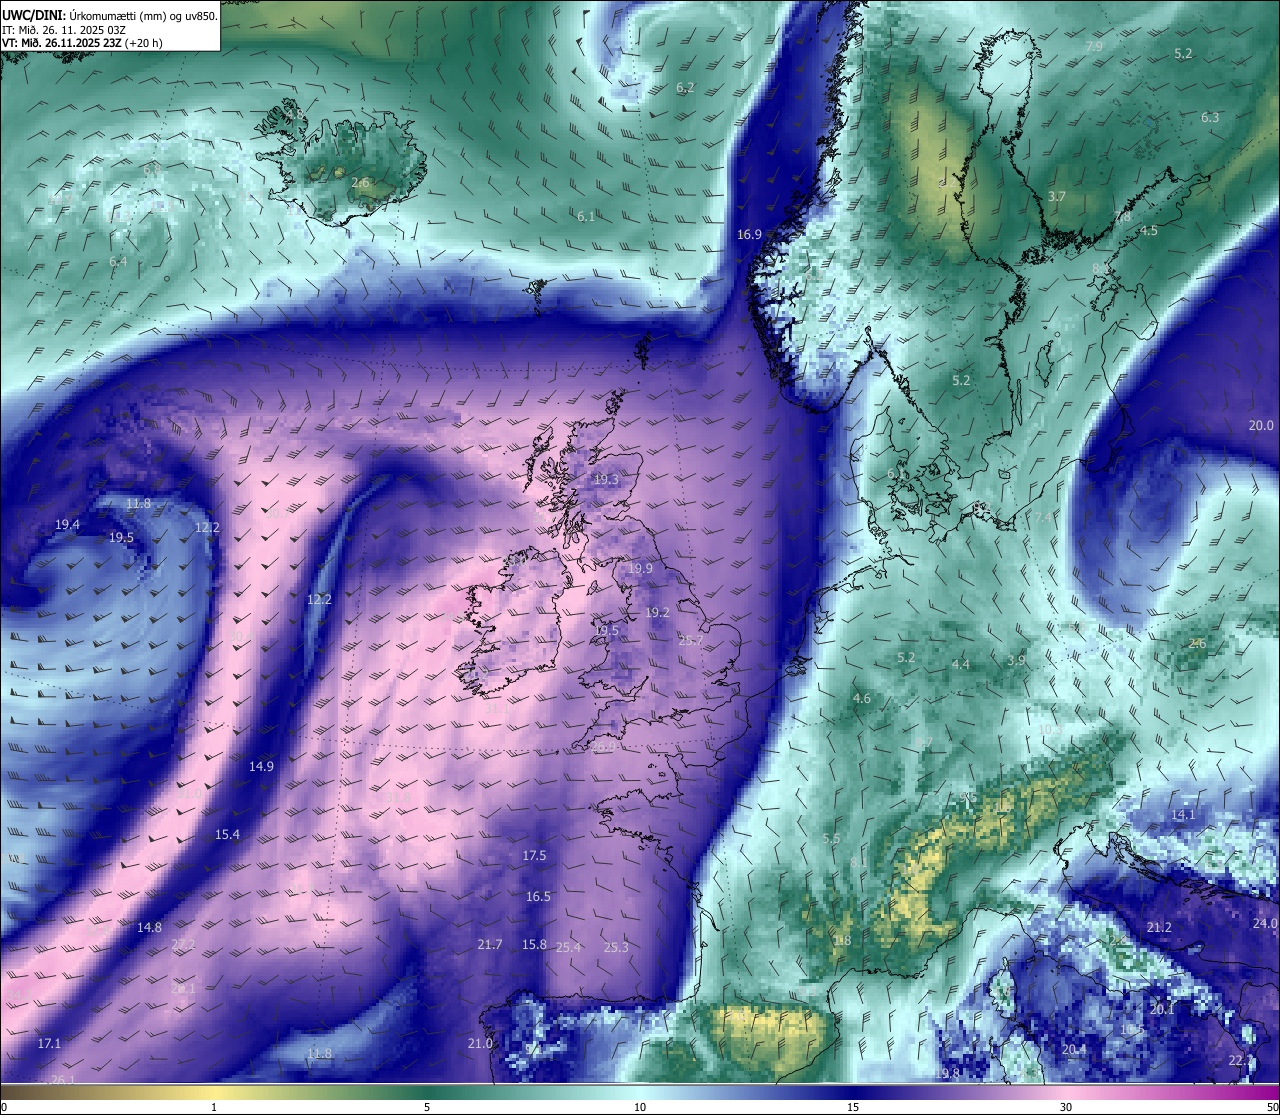1280x1115 pixels.
Task: Click the 16.9 value off the Norwegian coast
Action: [x=749, y=235]
